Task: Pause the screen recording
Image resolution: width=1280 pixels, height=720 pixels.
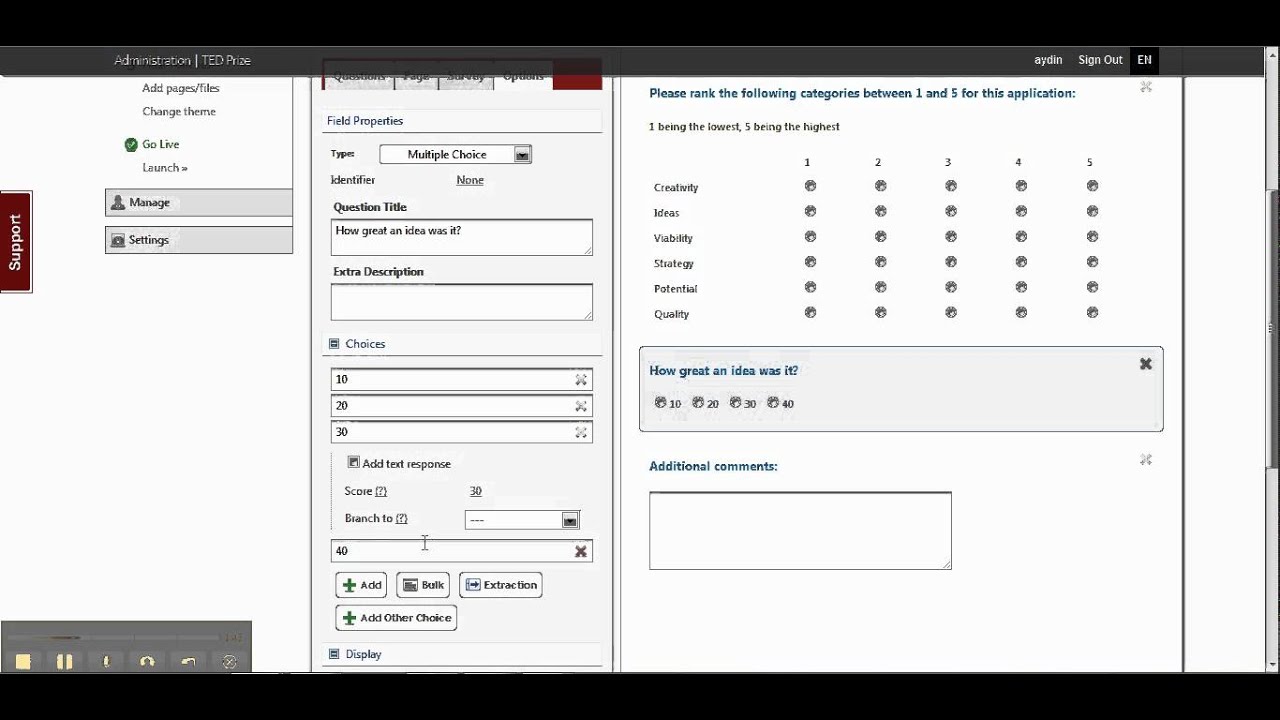Action: pos(64,661)
